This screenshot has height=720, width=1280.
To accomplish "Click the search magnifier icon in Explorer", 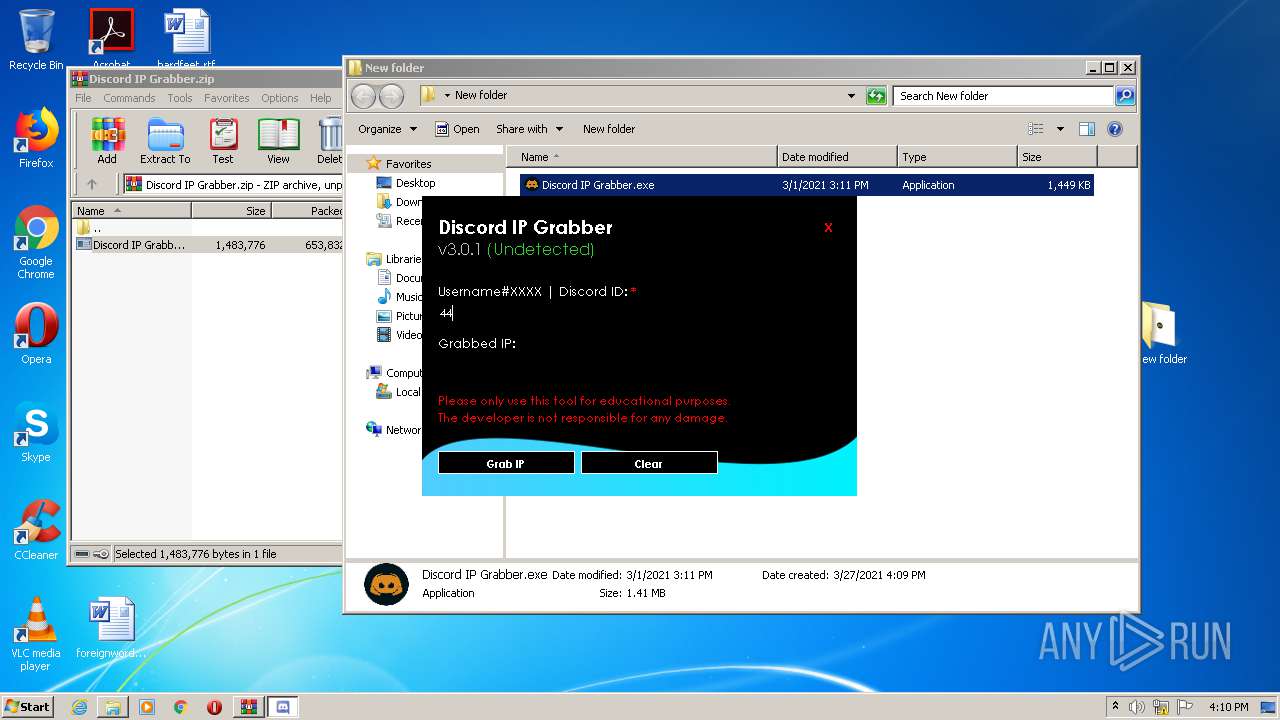I will 1125,96.
